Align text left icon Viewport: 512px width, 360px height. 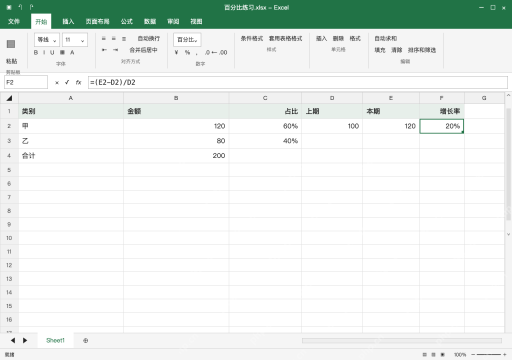tap(104, 39)
